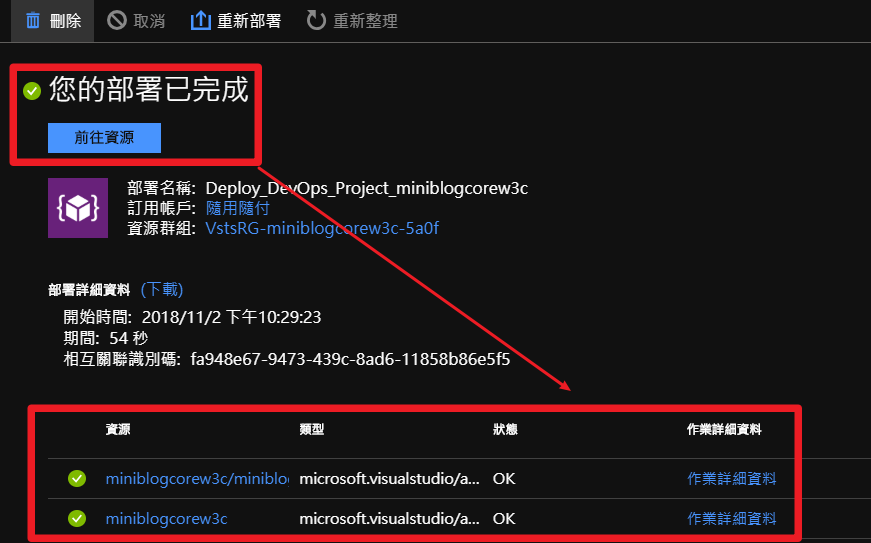Click the 資源 column header
871x543 pixels.
[x=118, y=429]
